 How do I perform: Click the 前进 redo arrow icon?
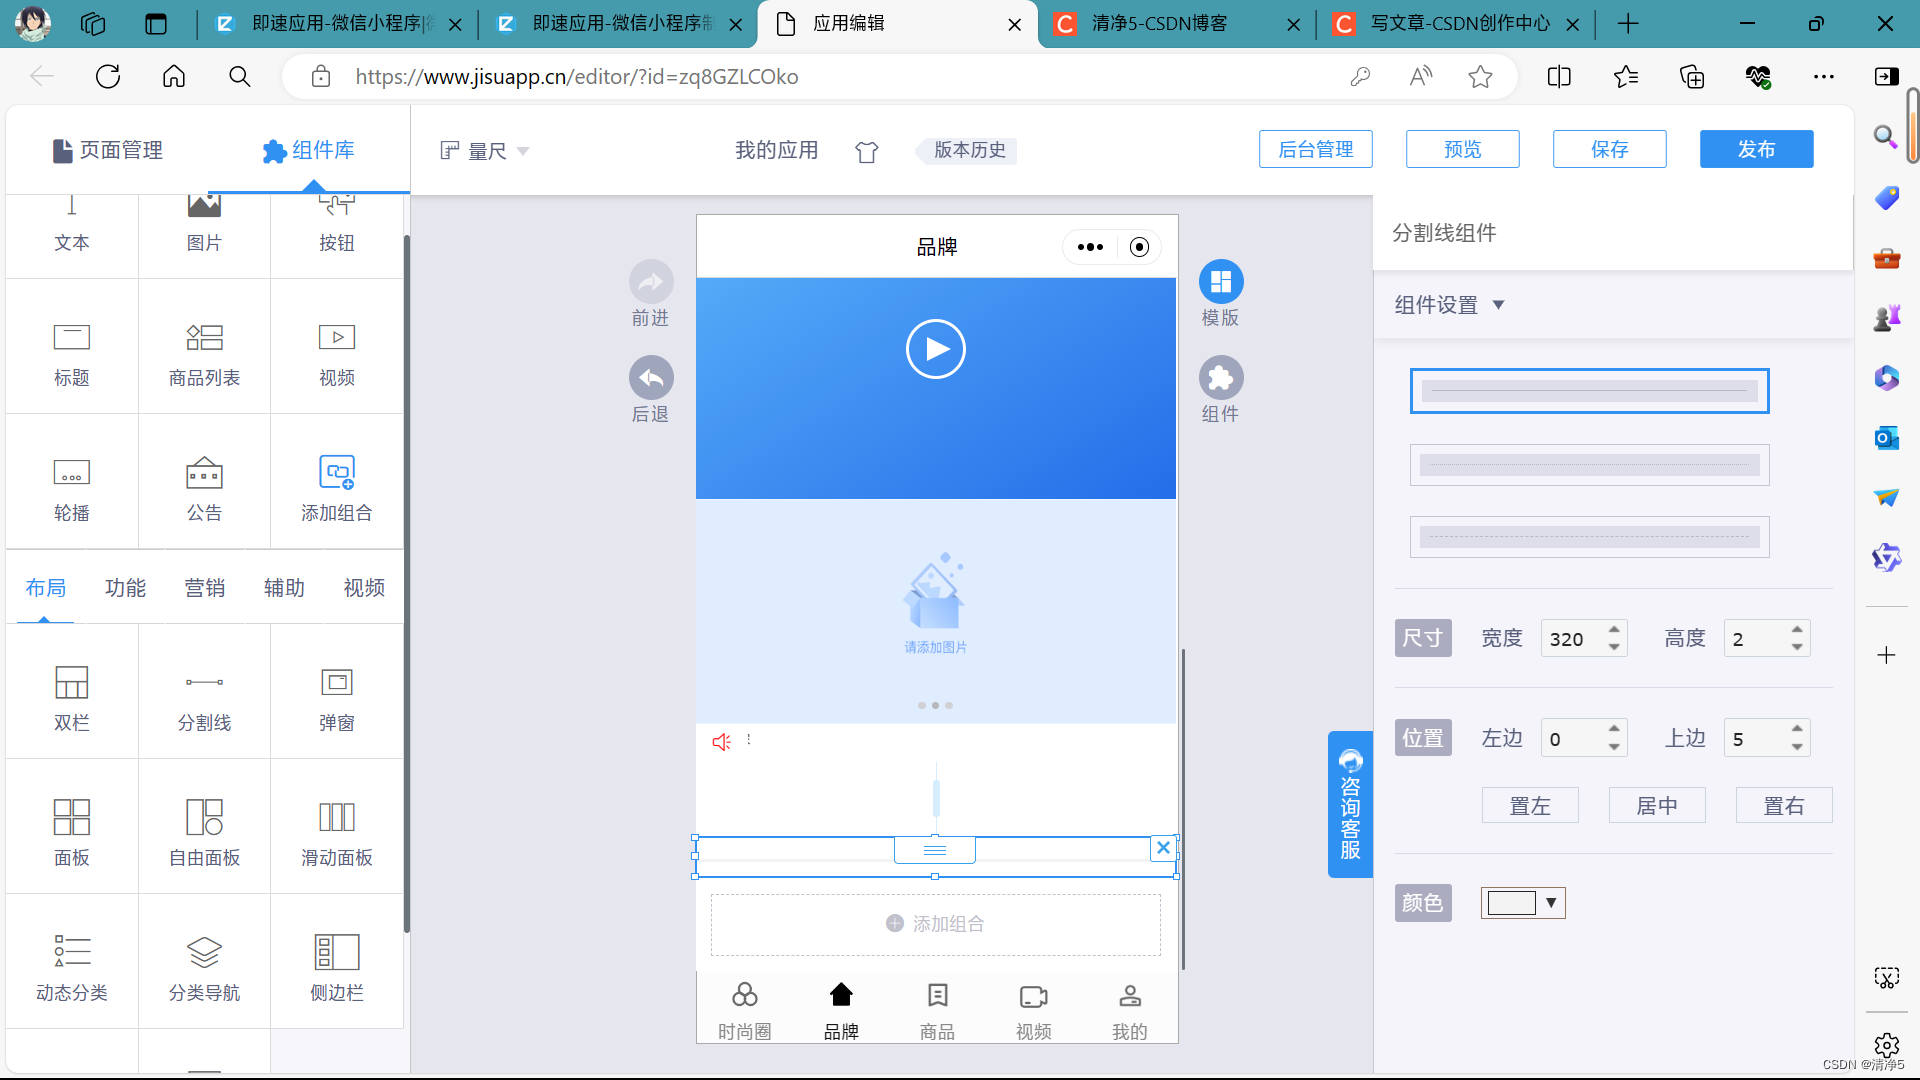pos(651,282)
